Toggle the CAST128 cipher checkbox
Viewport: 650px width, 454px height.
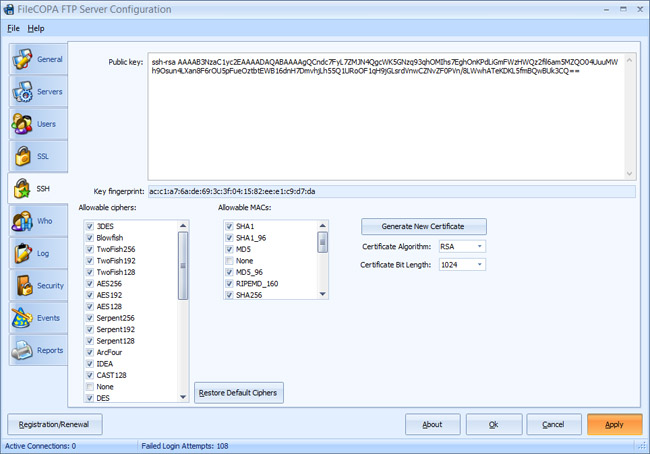pyautogui.click(x=90, y=375)
